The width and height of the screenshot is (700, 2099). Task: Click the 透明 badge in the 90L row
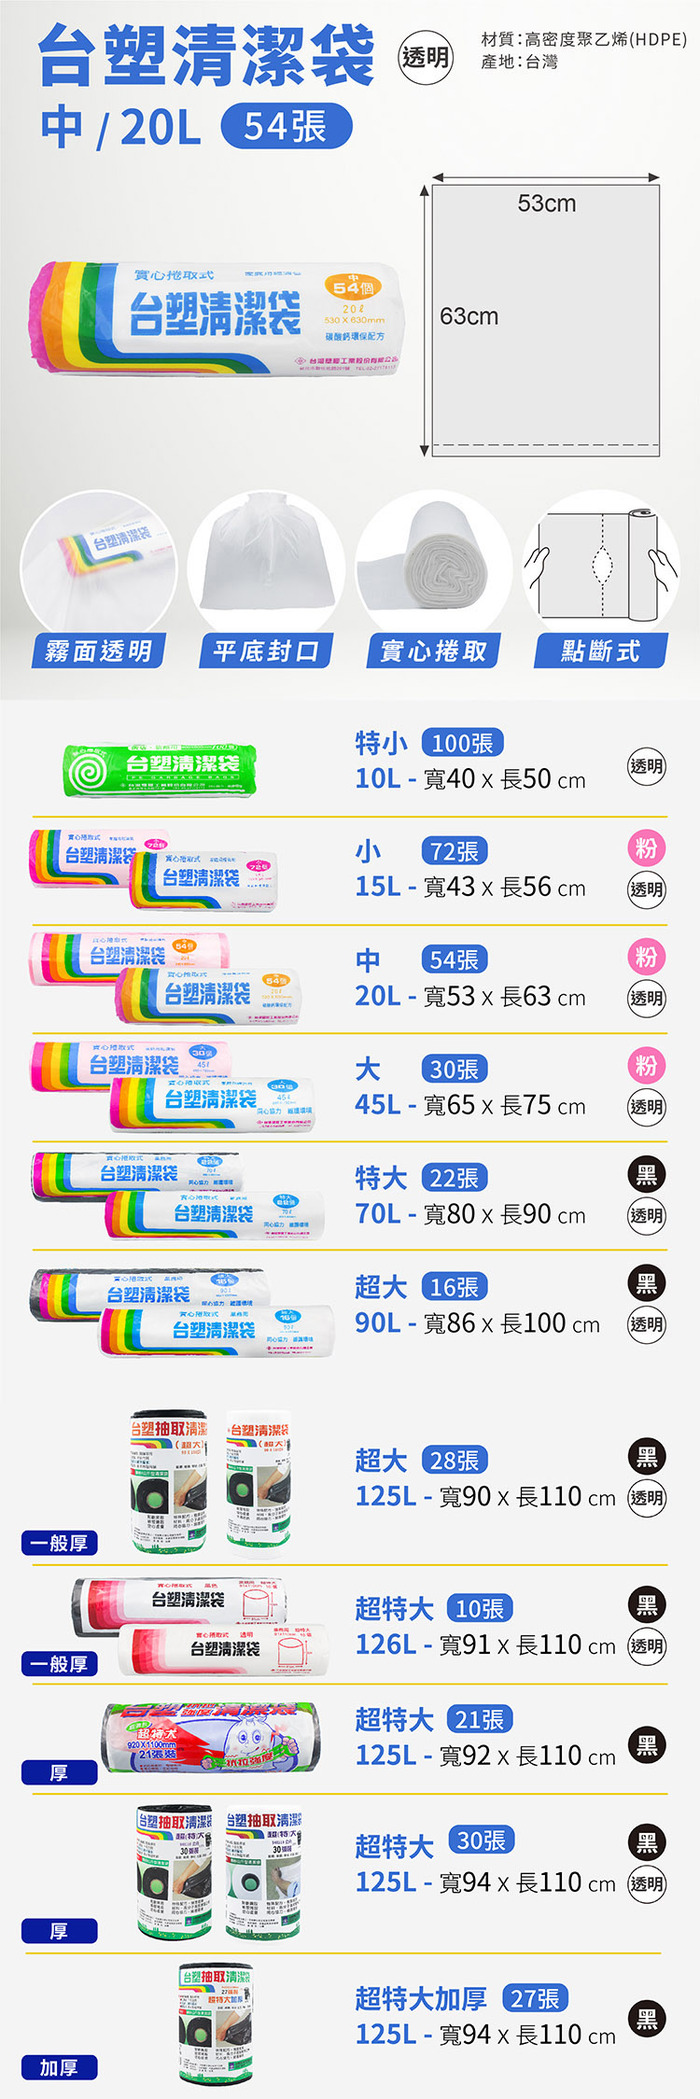tap(646, 1325)
